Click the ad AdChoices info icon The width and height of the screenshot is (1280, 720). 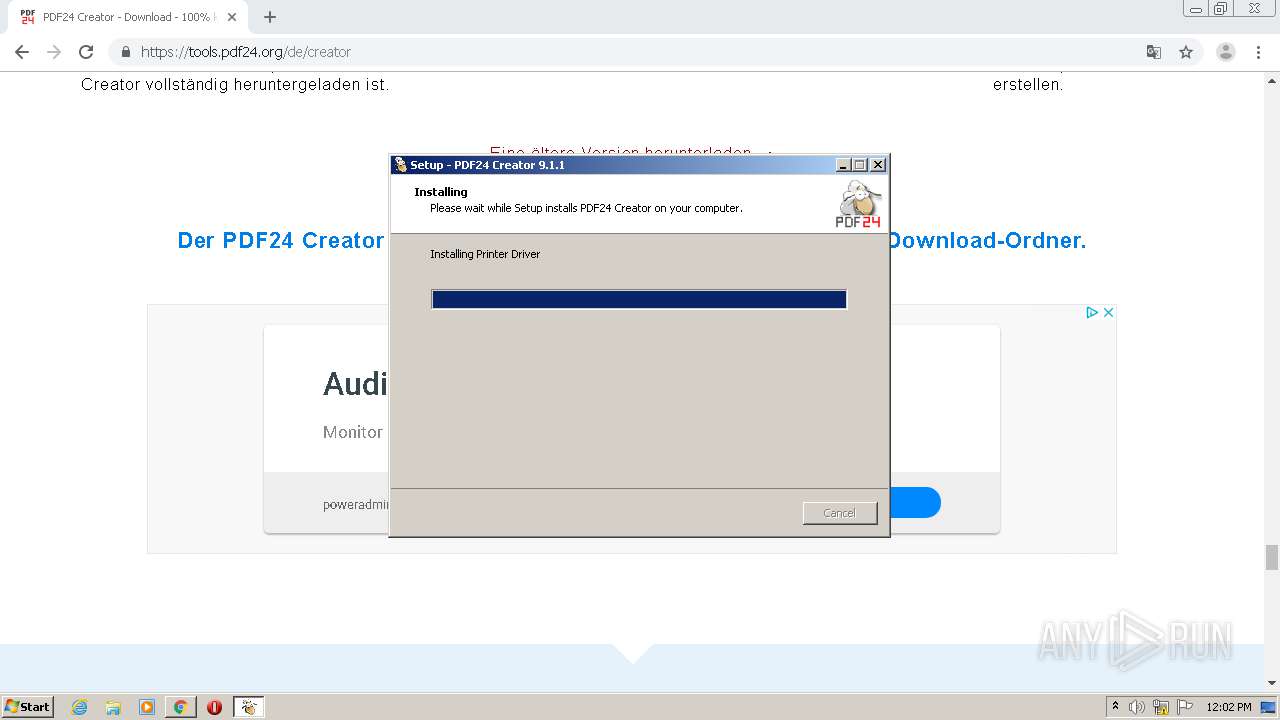point(1093,312)
